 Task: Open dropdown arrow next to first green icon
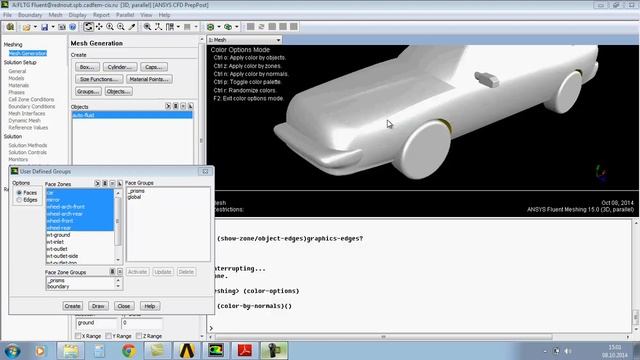(219, 27)
